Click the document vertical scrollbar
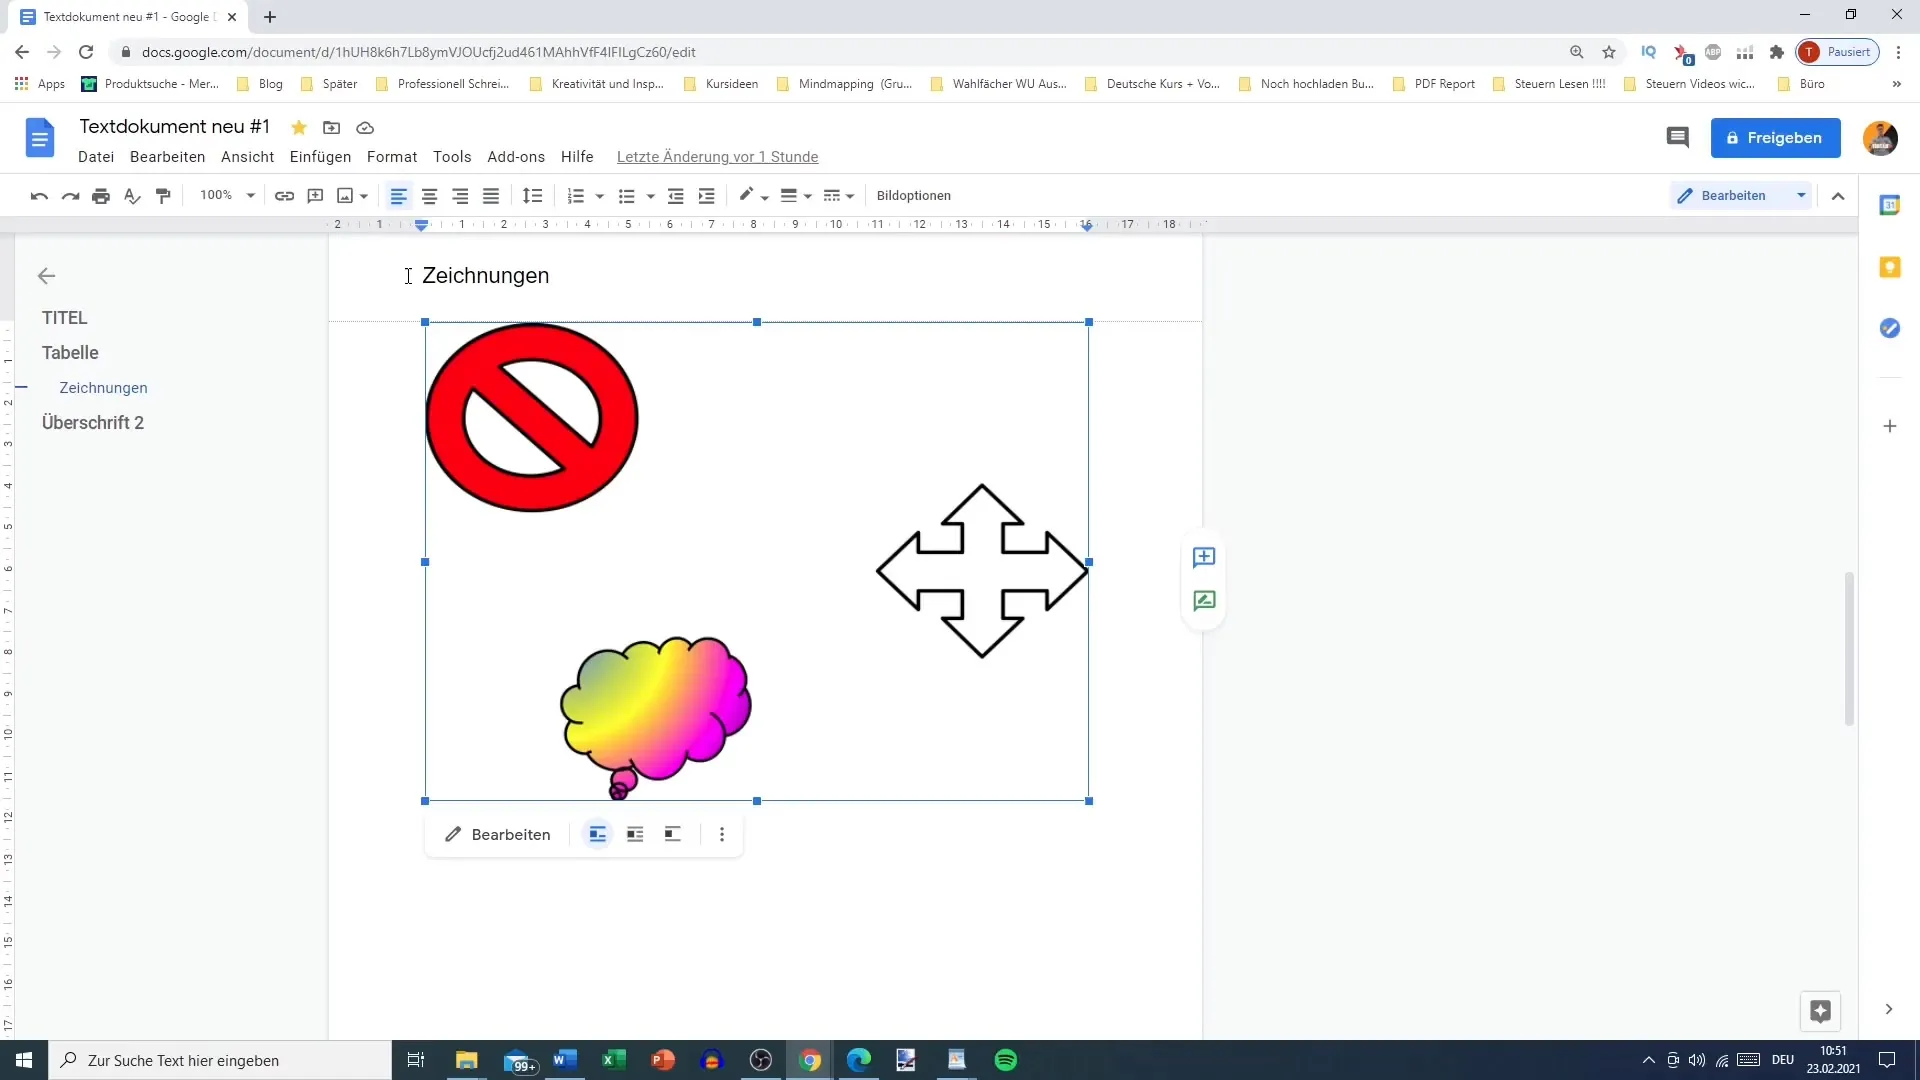The width and height of the screenshot is (1920, 1080). pyautogui.click(x=1849, y=648)
